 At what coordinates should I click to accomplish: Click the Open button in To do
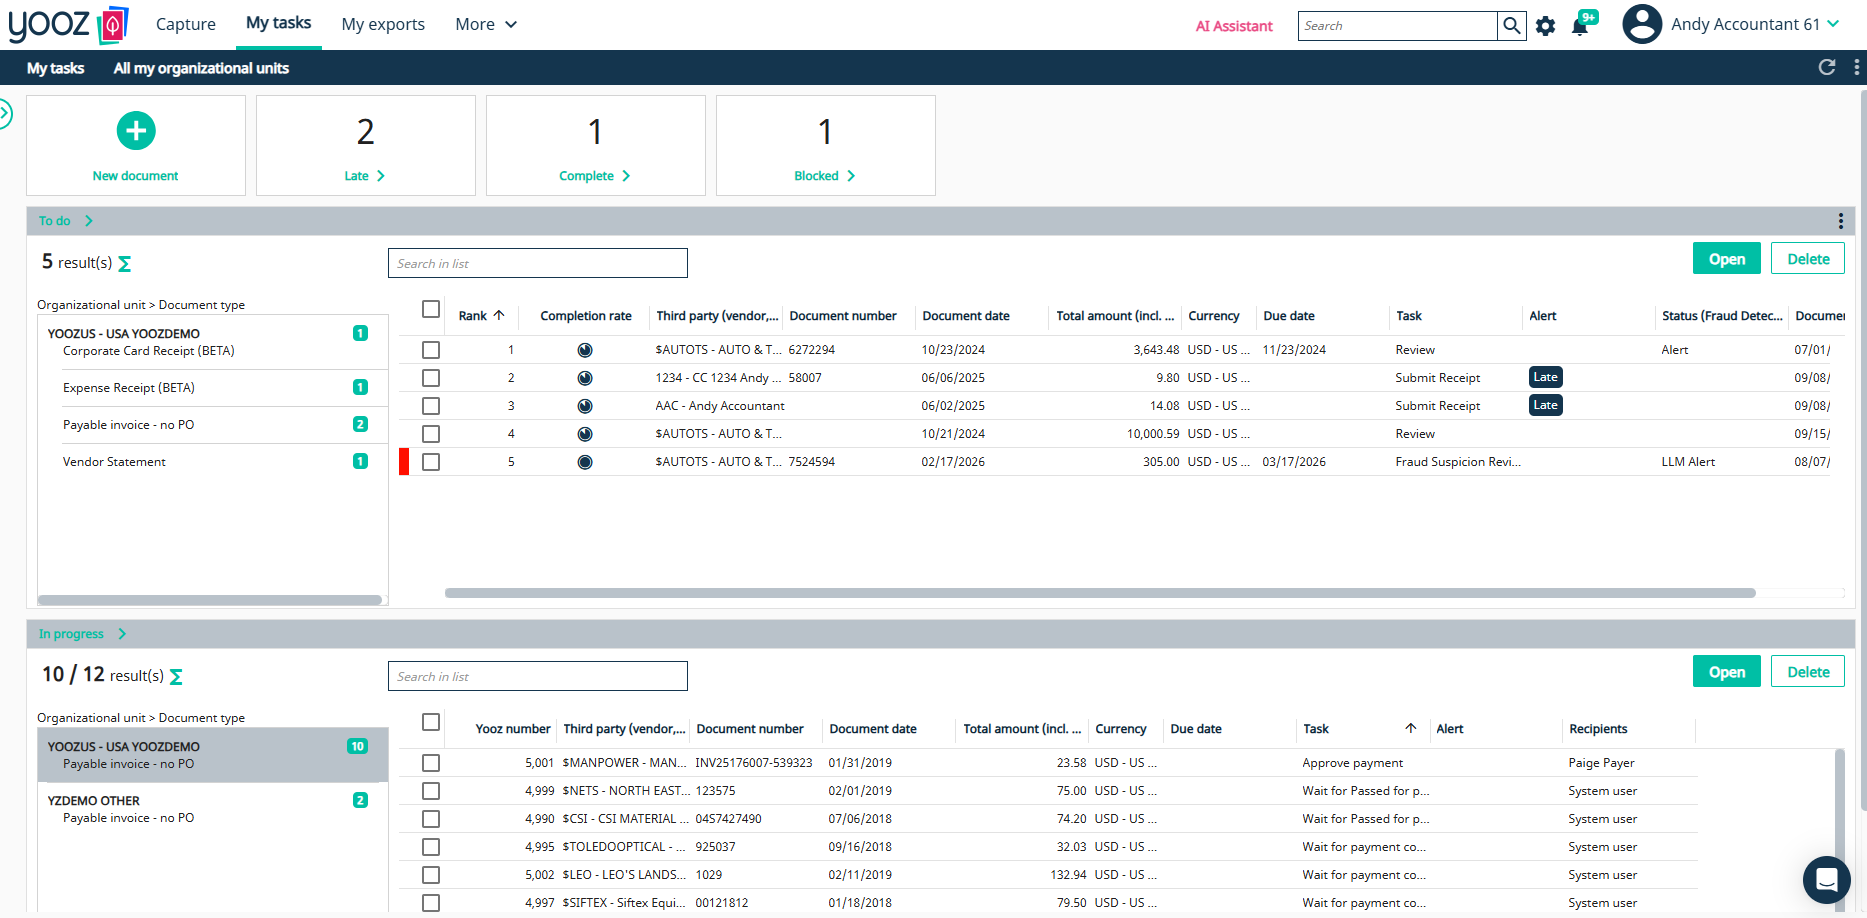(x=1727, y=259)
